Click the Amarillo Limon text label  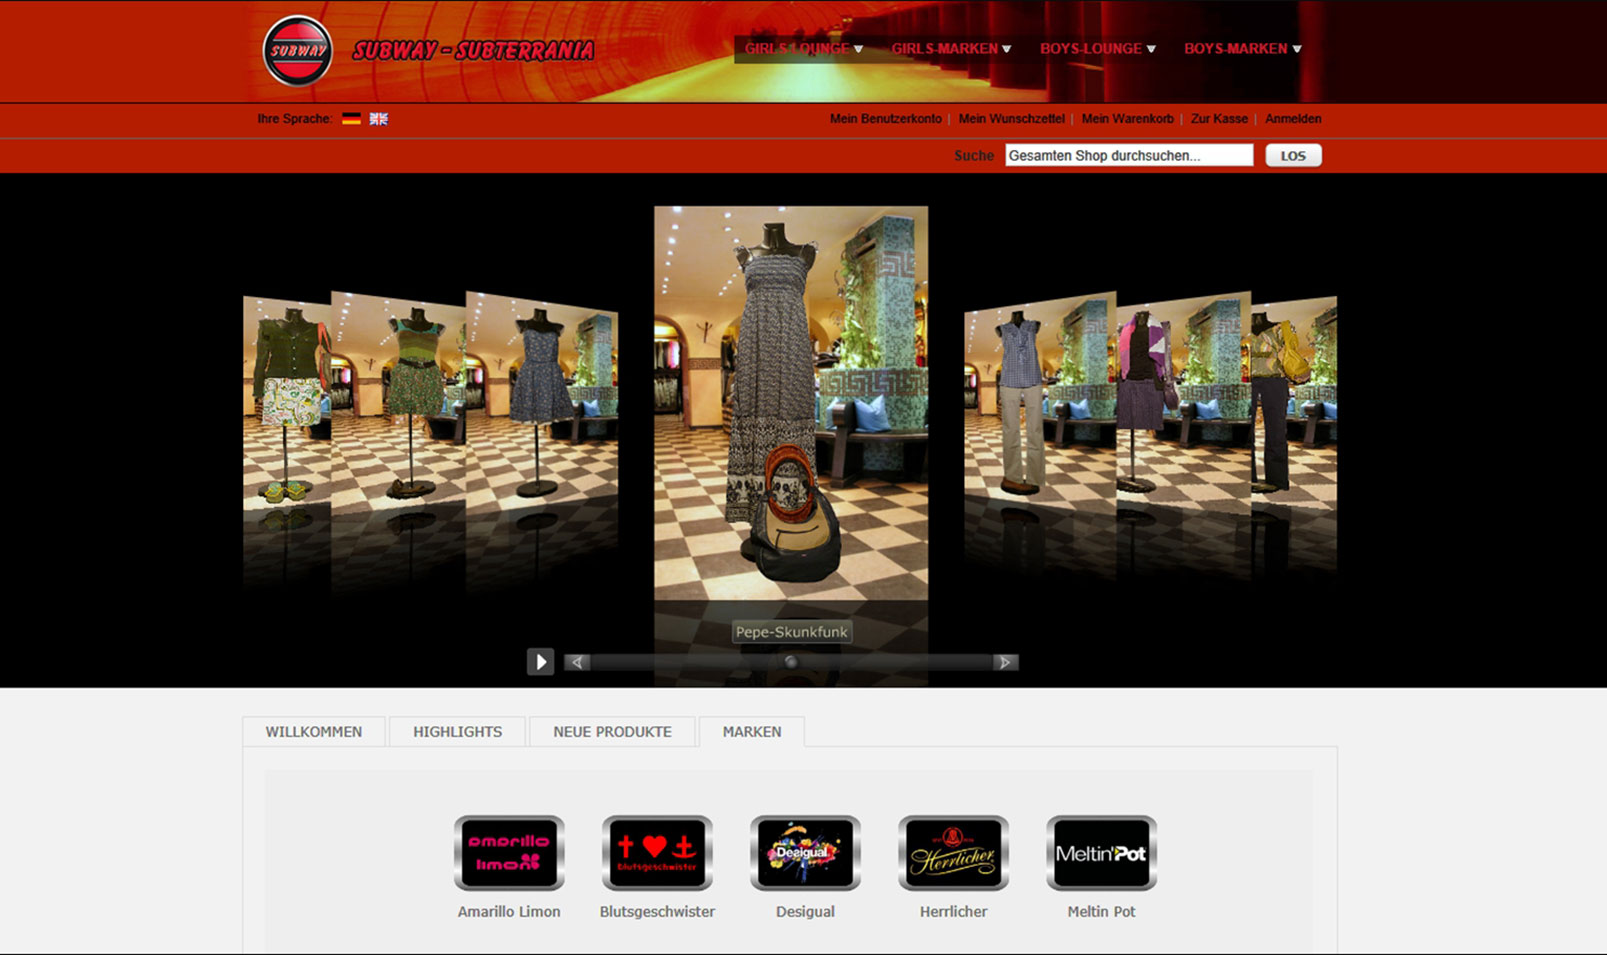pyautogui.click(x=509, y=911)
